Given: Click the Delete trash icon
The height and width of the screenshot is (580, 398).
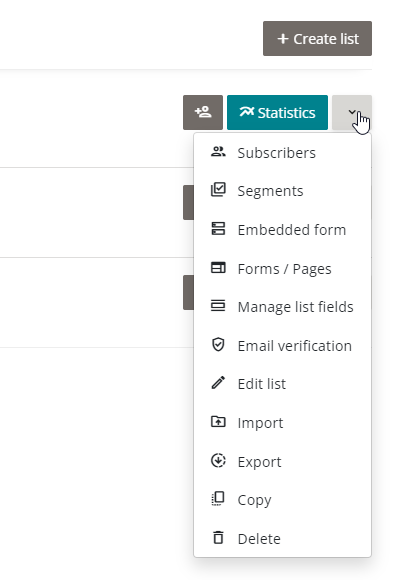Looking at the screenshot, I should pos(218,537).
